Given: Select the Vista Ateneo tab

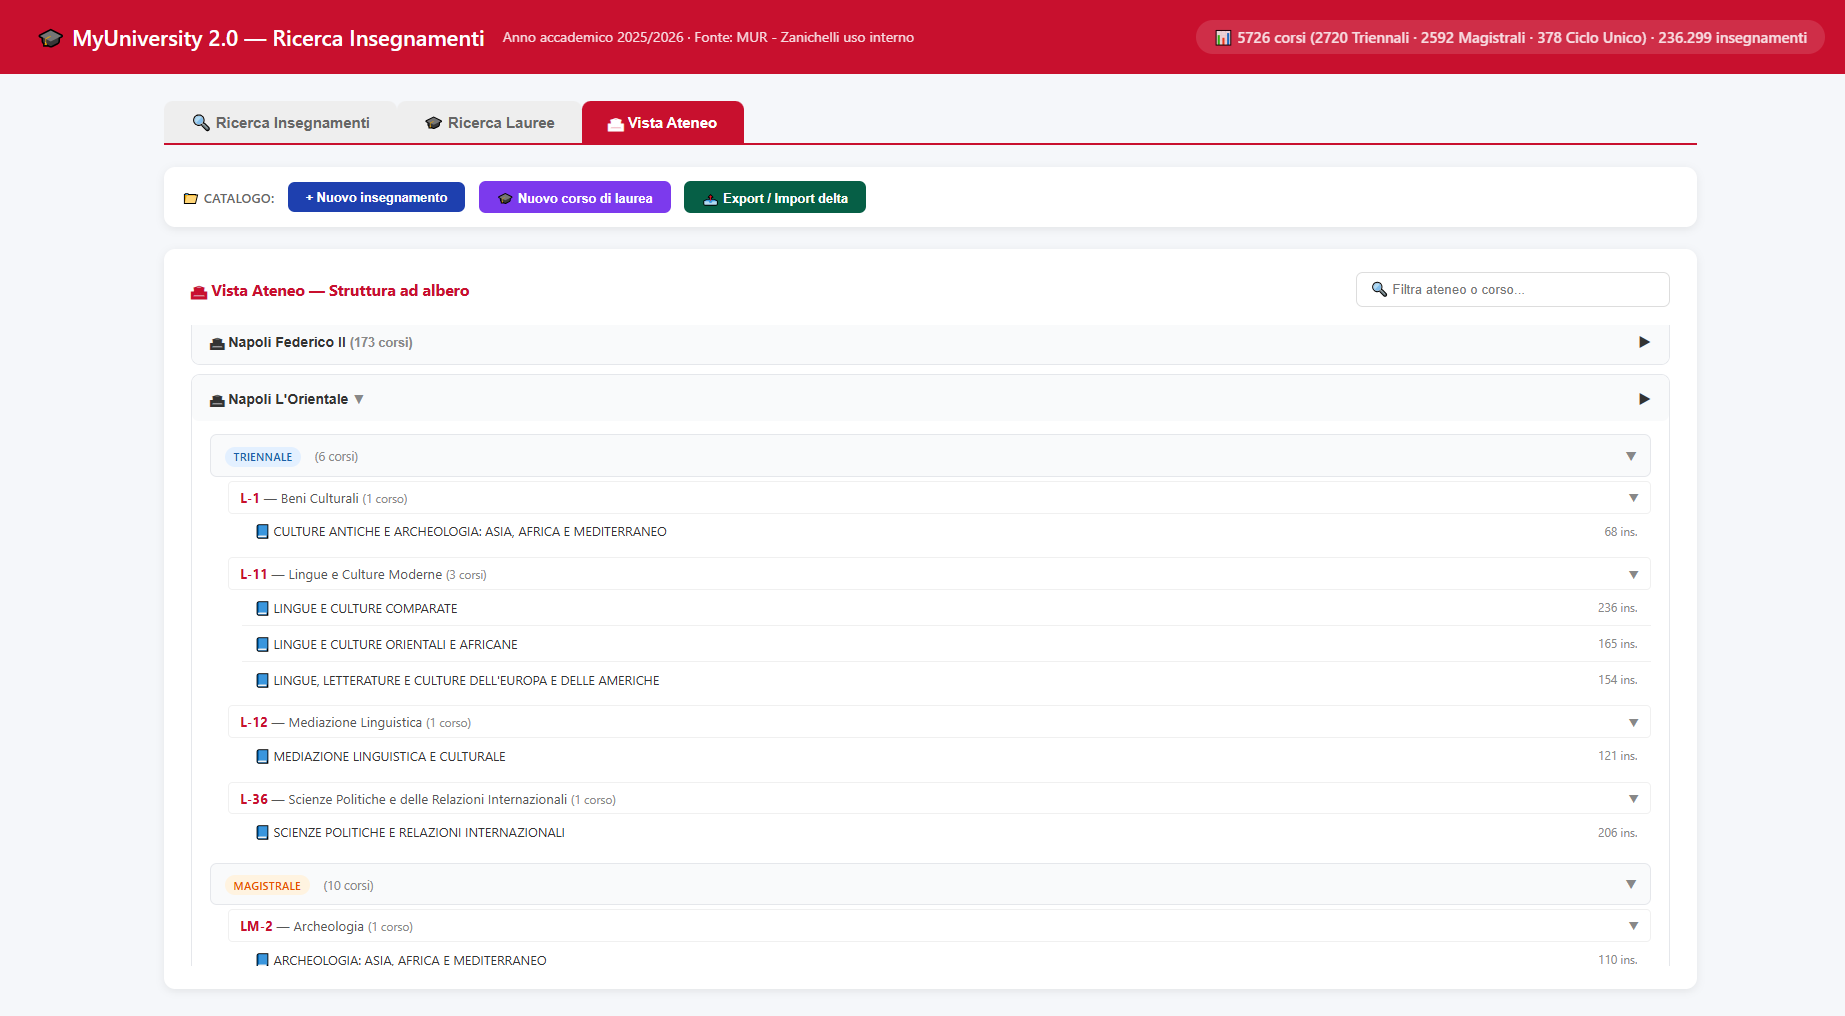Looking at the screenshot, I should tap(662, 123).
